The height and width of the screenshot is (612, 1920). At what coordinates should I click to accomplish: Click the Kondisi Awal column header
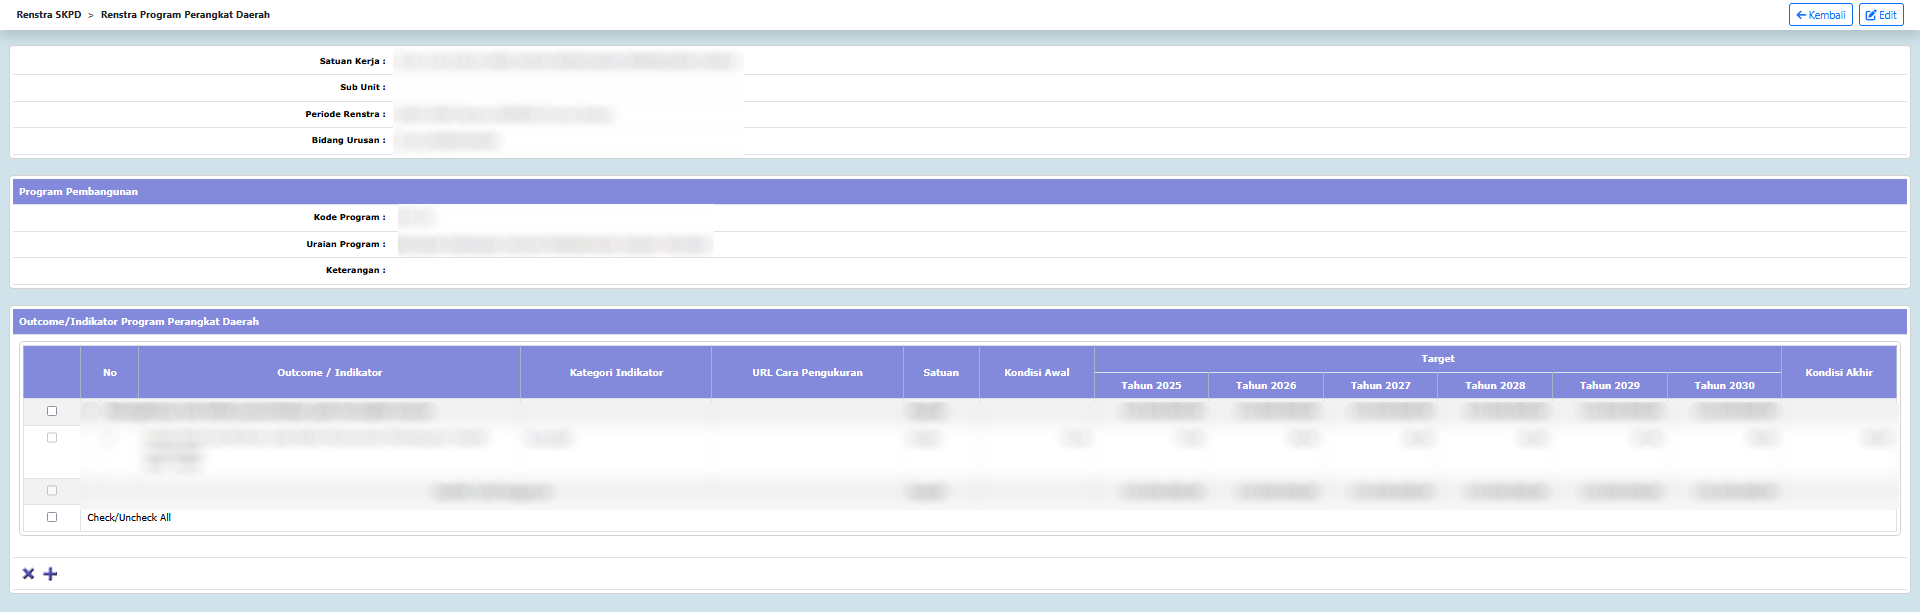(x=1036, y=373)
